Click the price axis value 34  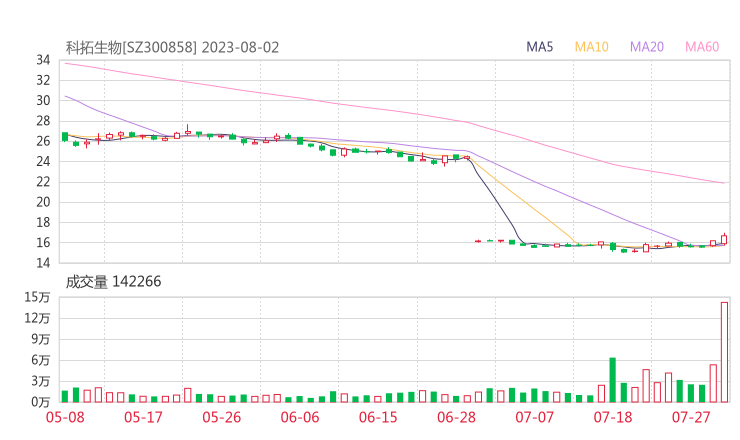tap(43, 60)
